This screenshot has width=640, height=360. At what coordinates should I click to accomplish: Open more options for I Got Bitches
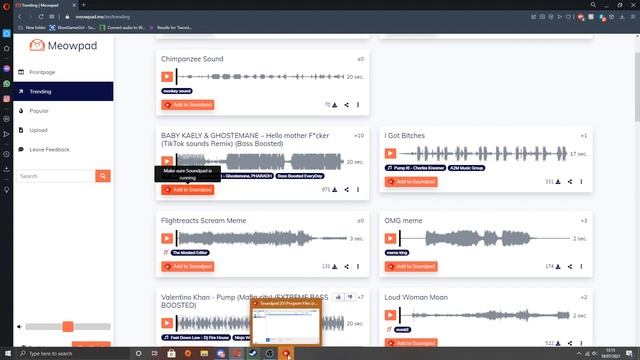tap(581, 182)
